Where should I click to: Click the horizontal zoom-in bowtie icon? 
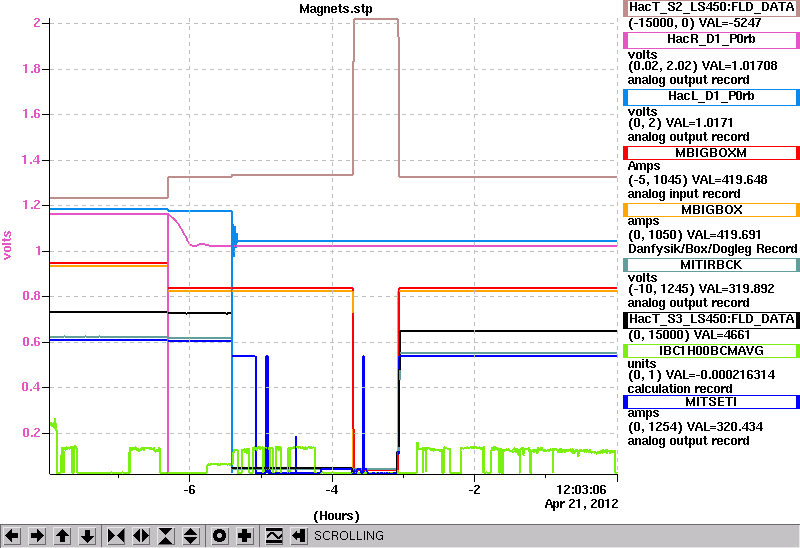click(x=116, y=536)
